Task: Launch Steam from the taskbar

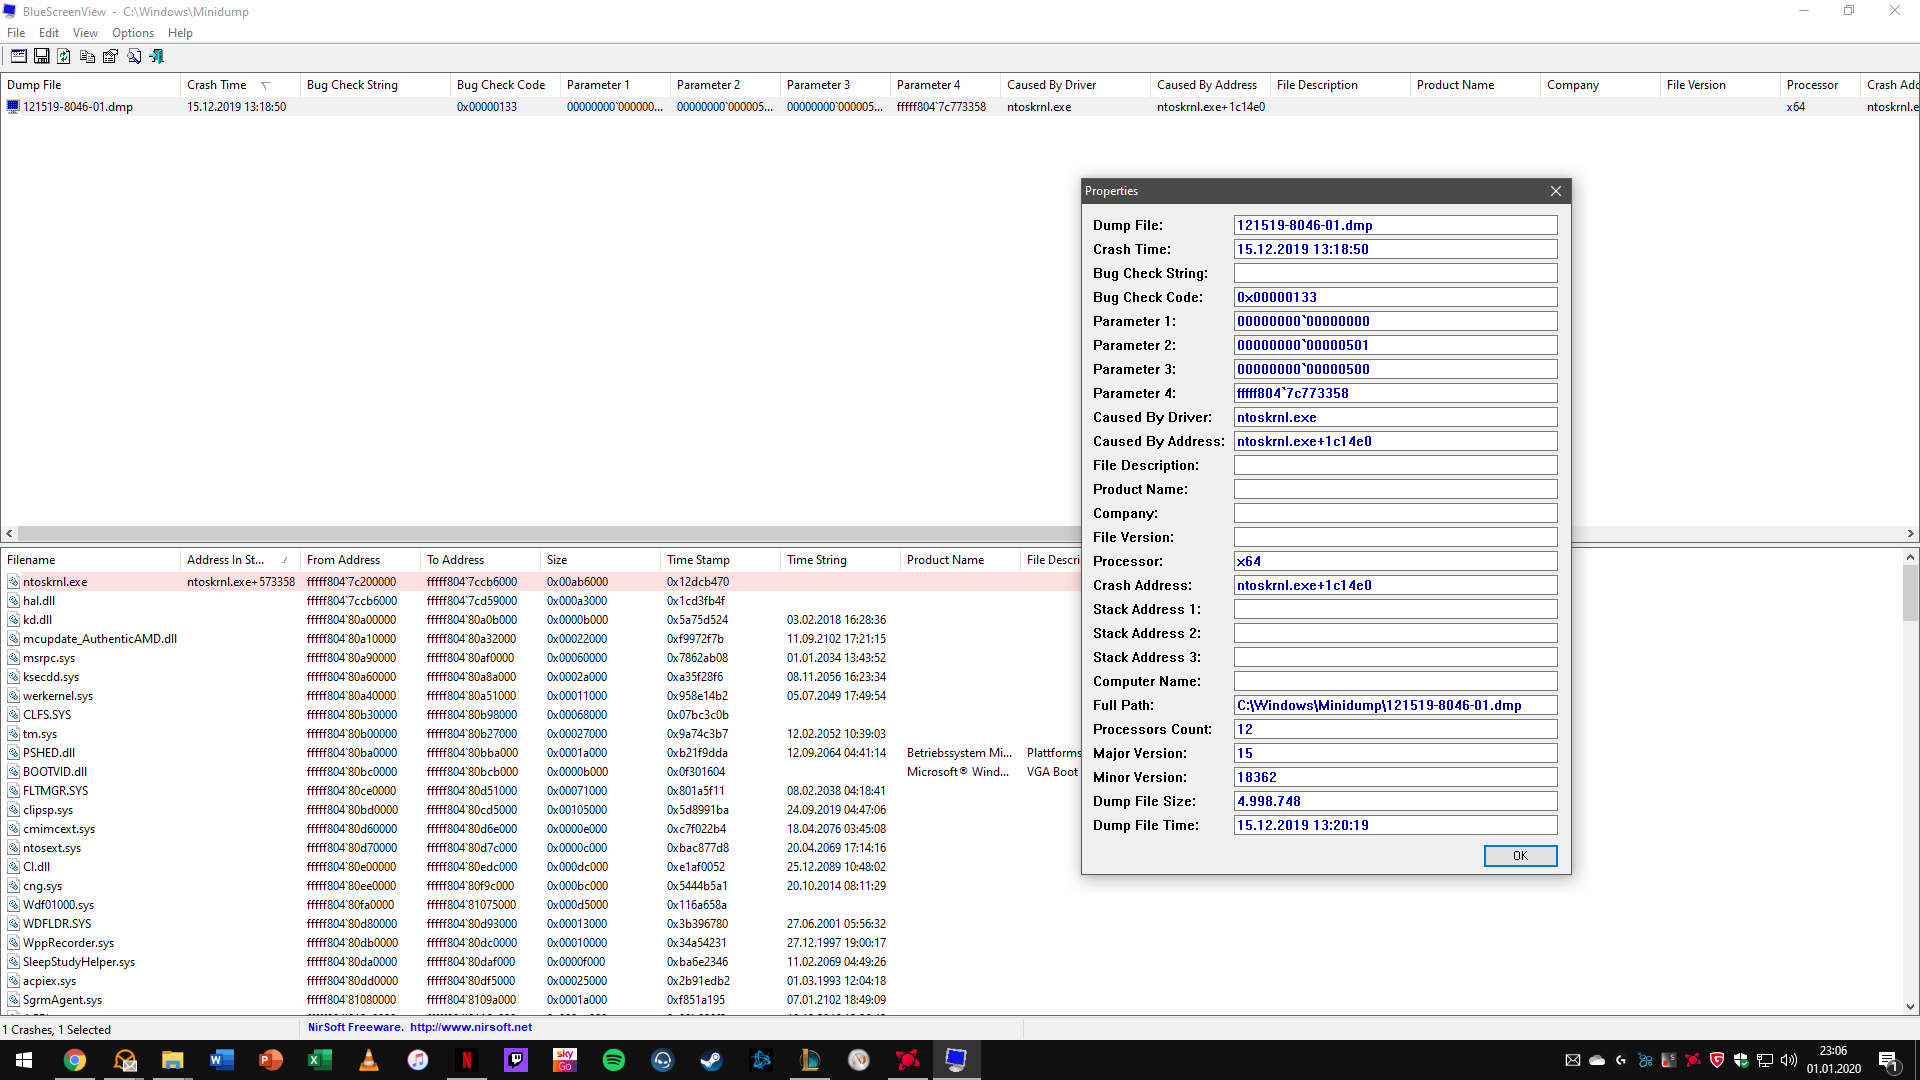Action: [x=711, y=1060]
